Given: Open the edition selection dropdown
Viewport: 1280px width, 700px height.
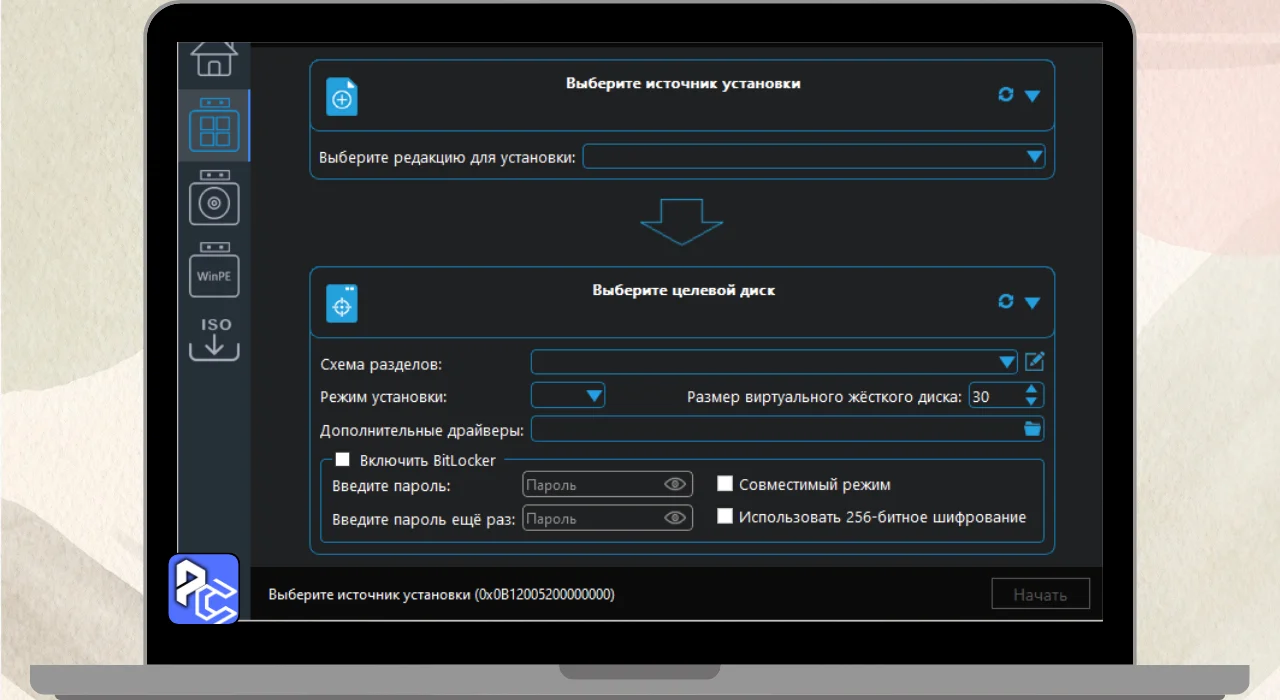Looking at the screenshot, I should [x=814, y=157].
